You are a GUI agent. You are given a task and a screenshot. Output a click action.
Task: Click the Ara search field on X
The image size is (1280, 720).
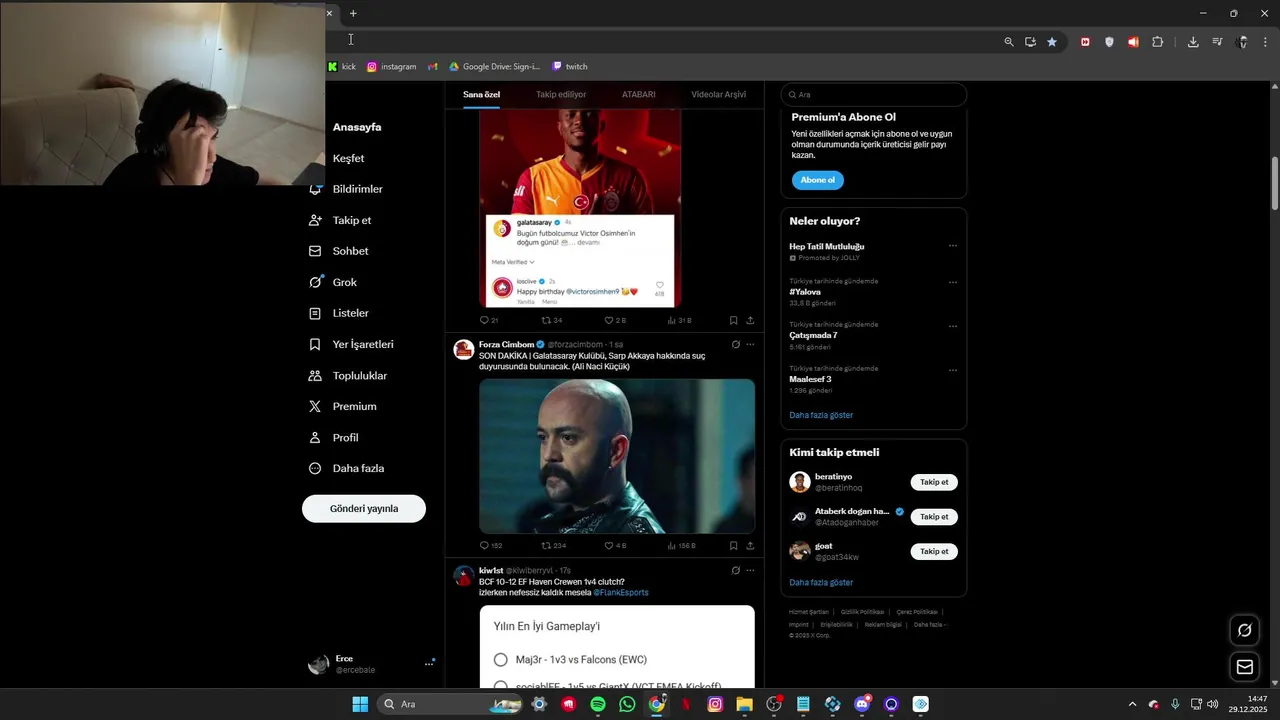pyautogui.click(x=873, y=94)
